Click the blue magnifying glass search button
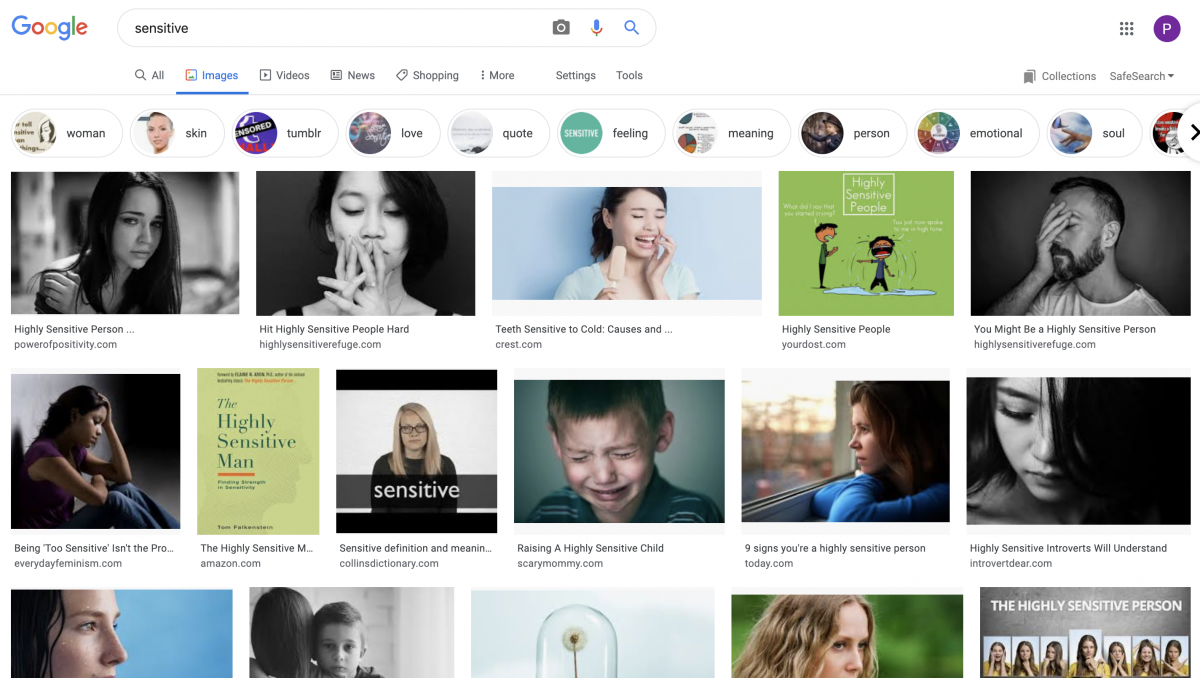The height and width of the screenshot is (678, 1200). 631,28
